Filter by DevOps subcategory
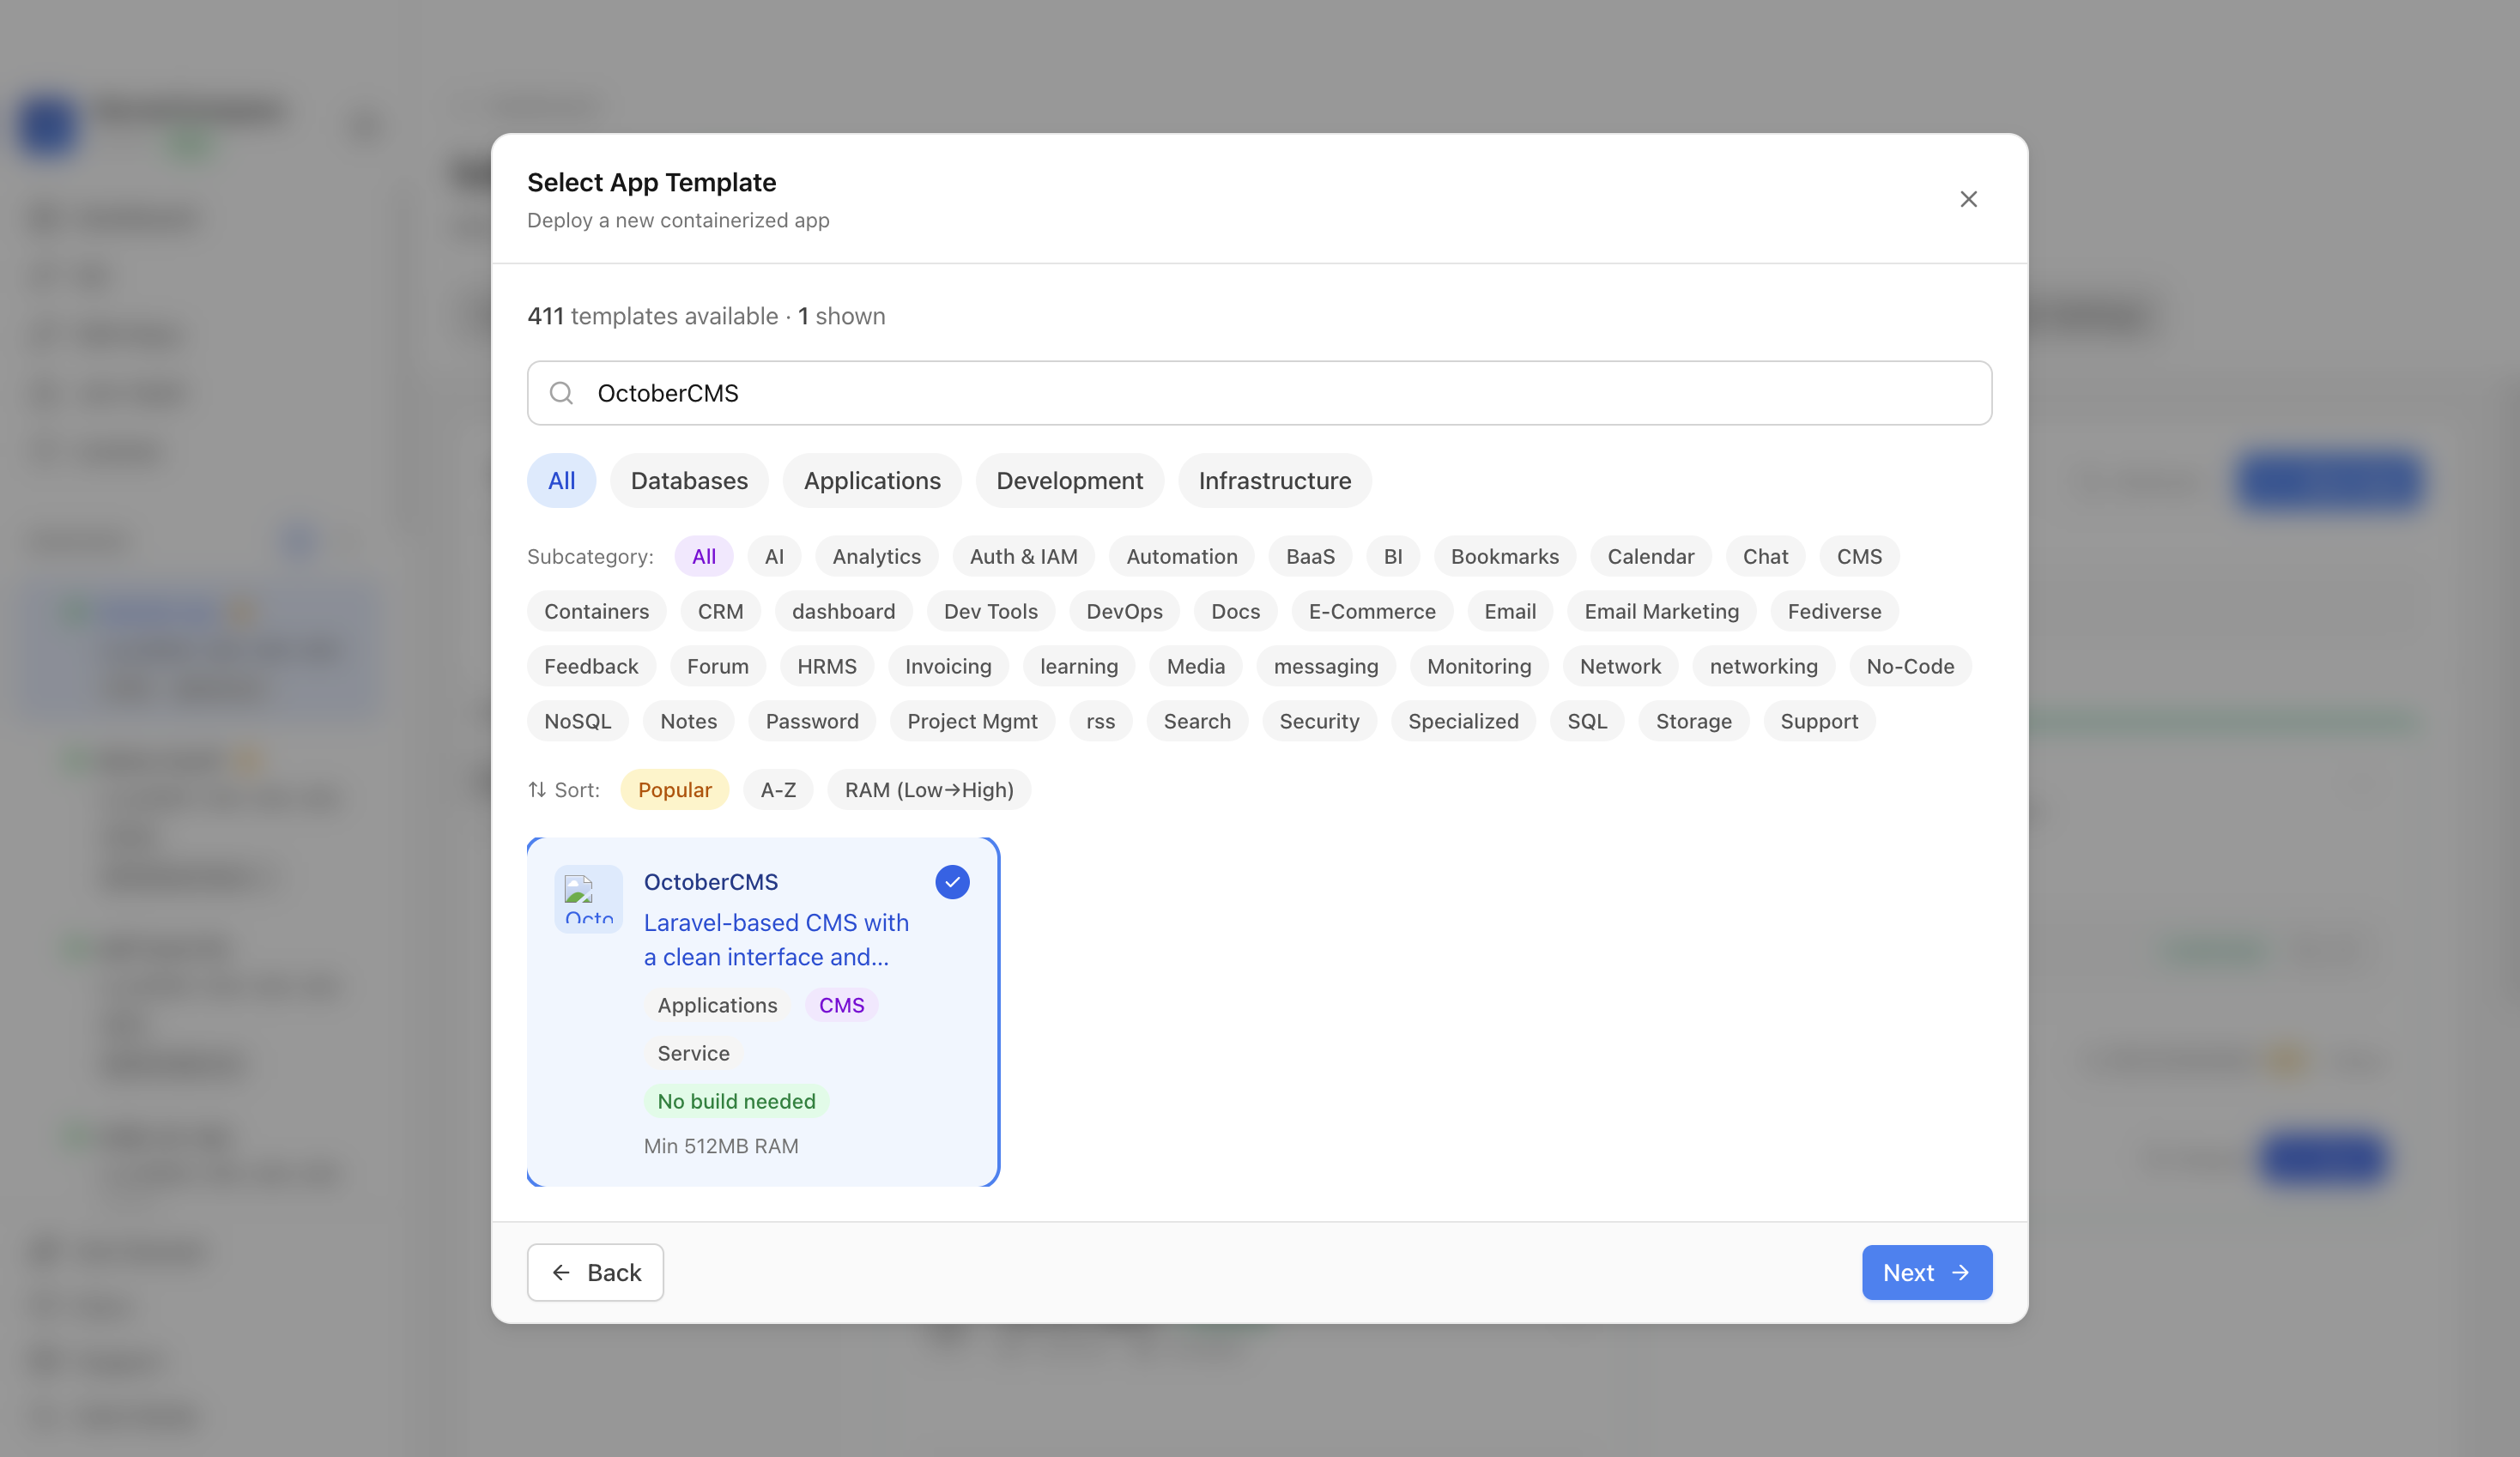The image size is (2520, 1457). [1124, 611]
